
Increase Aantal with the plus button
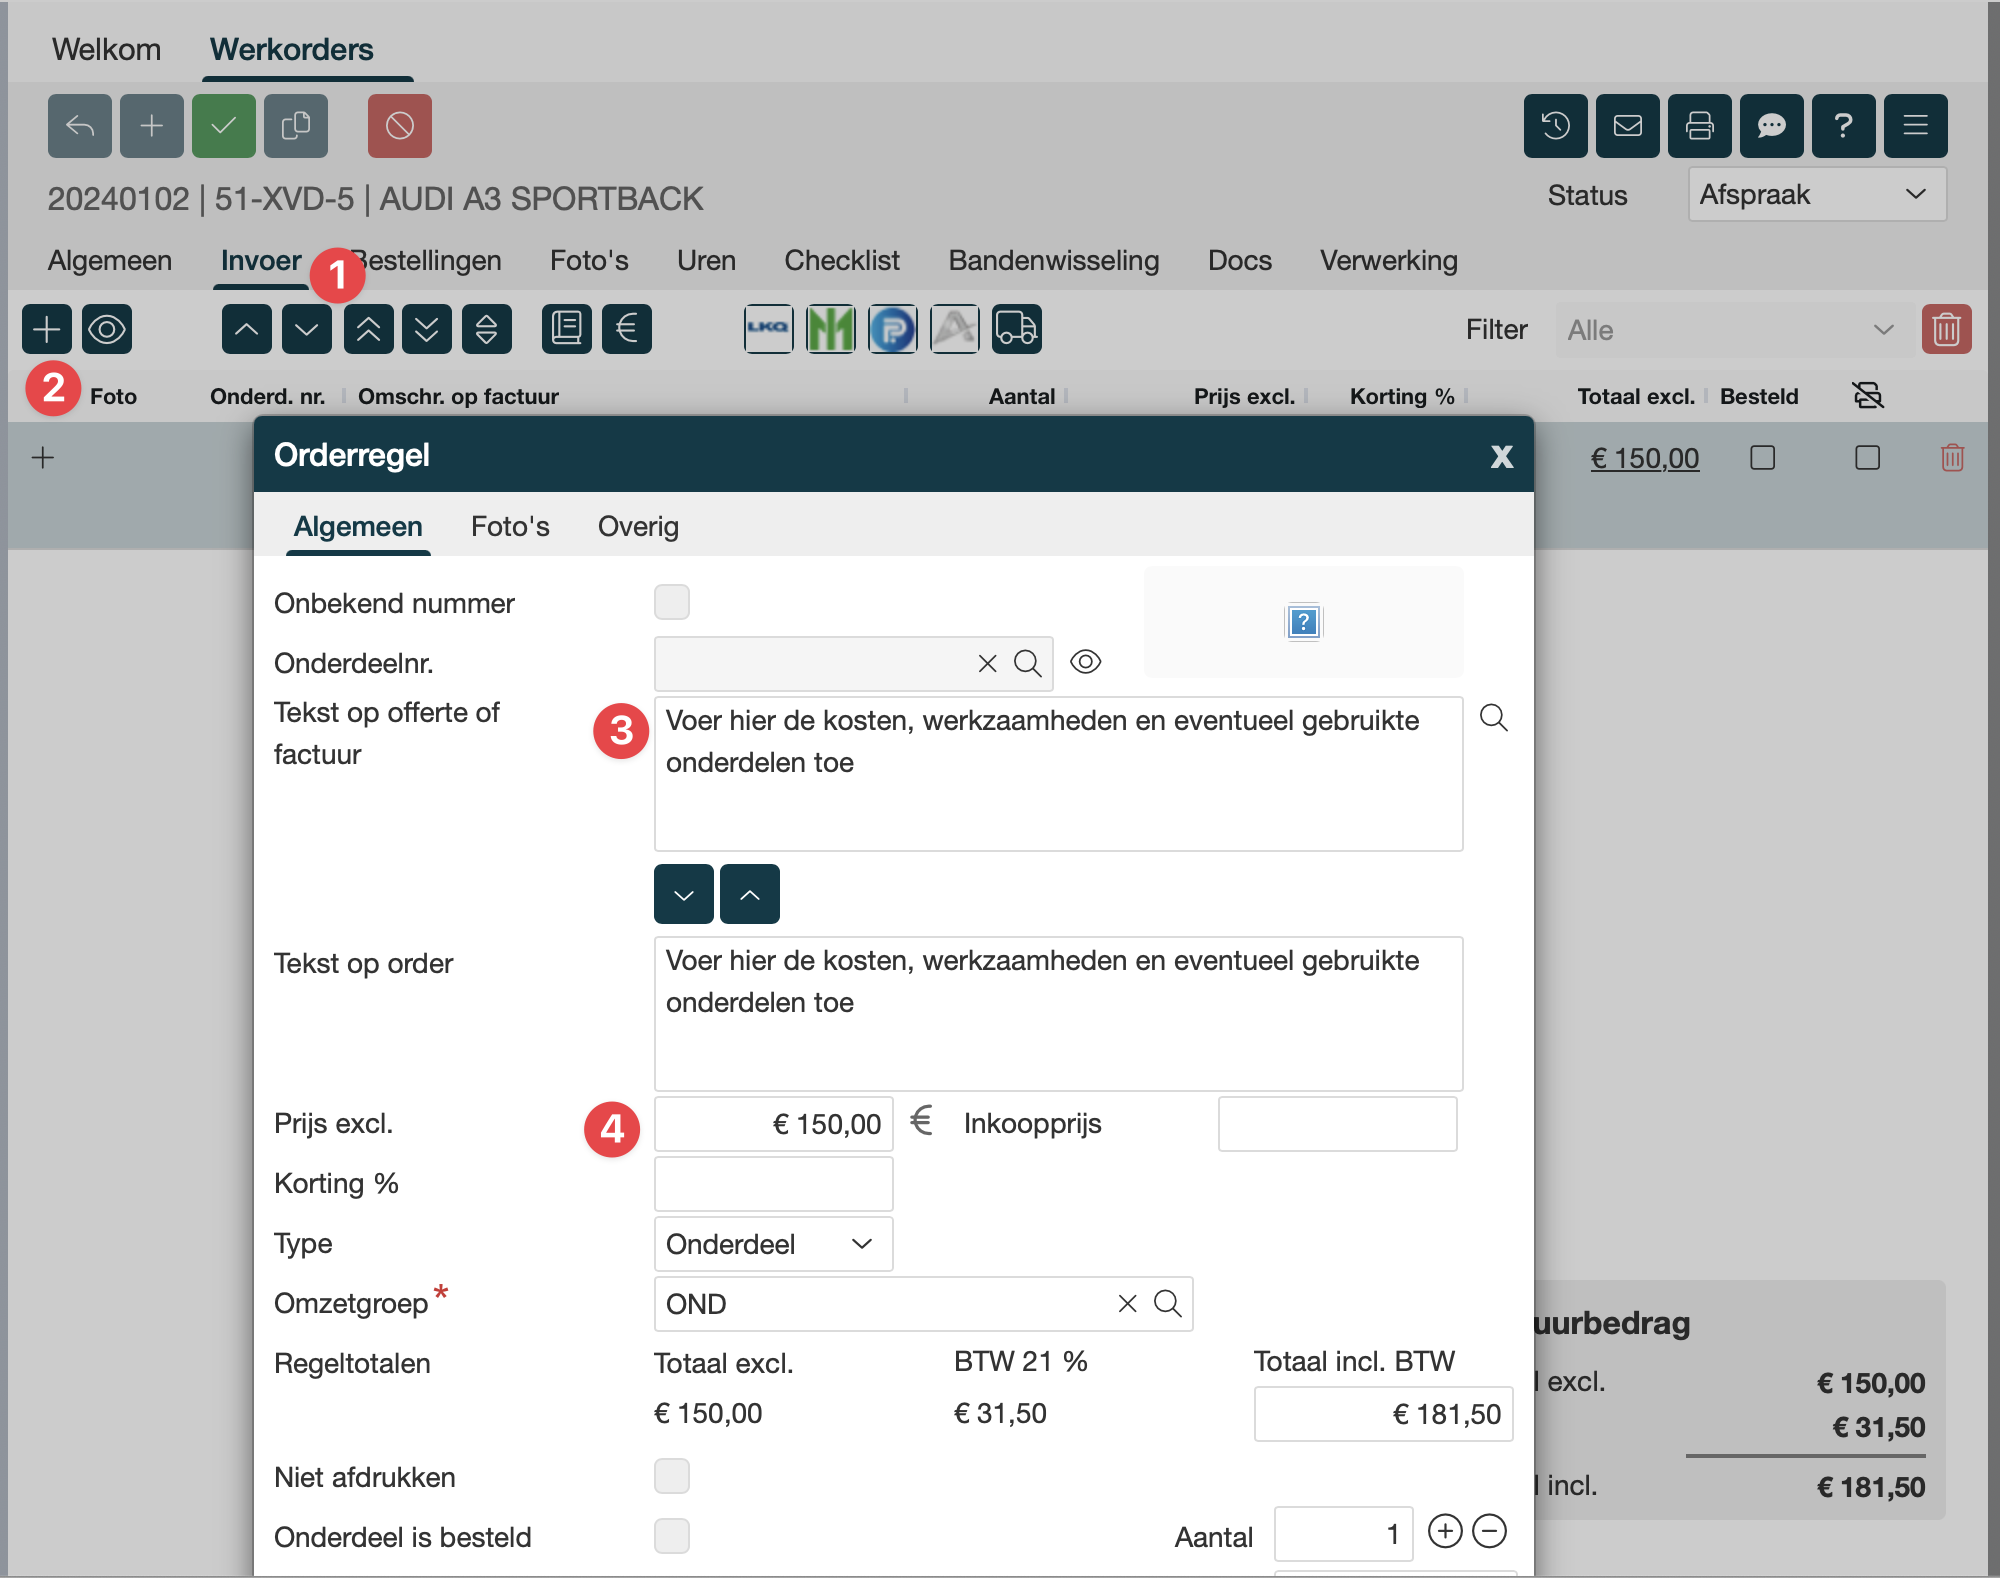(1444, 1531)
